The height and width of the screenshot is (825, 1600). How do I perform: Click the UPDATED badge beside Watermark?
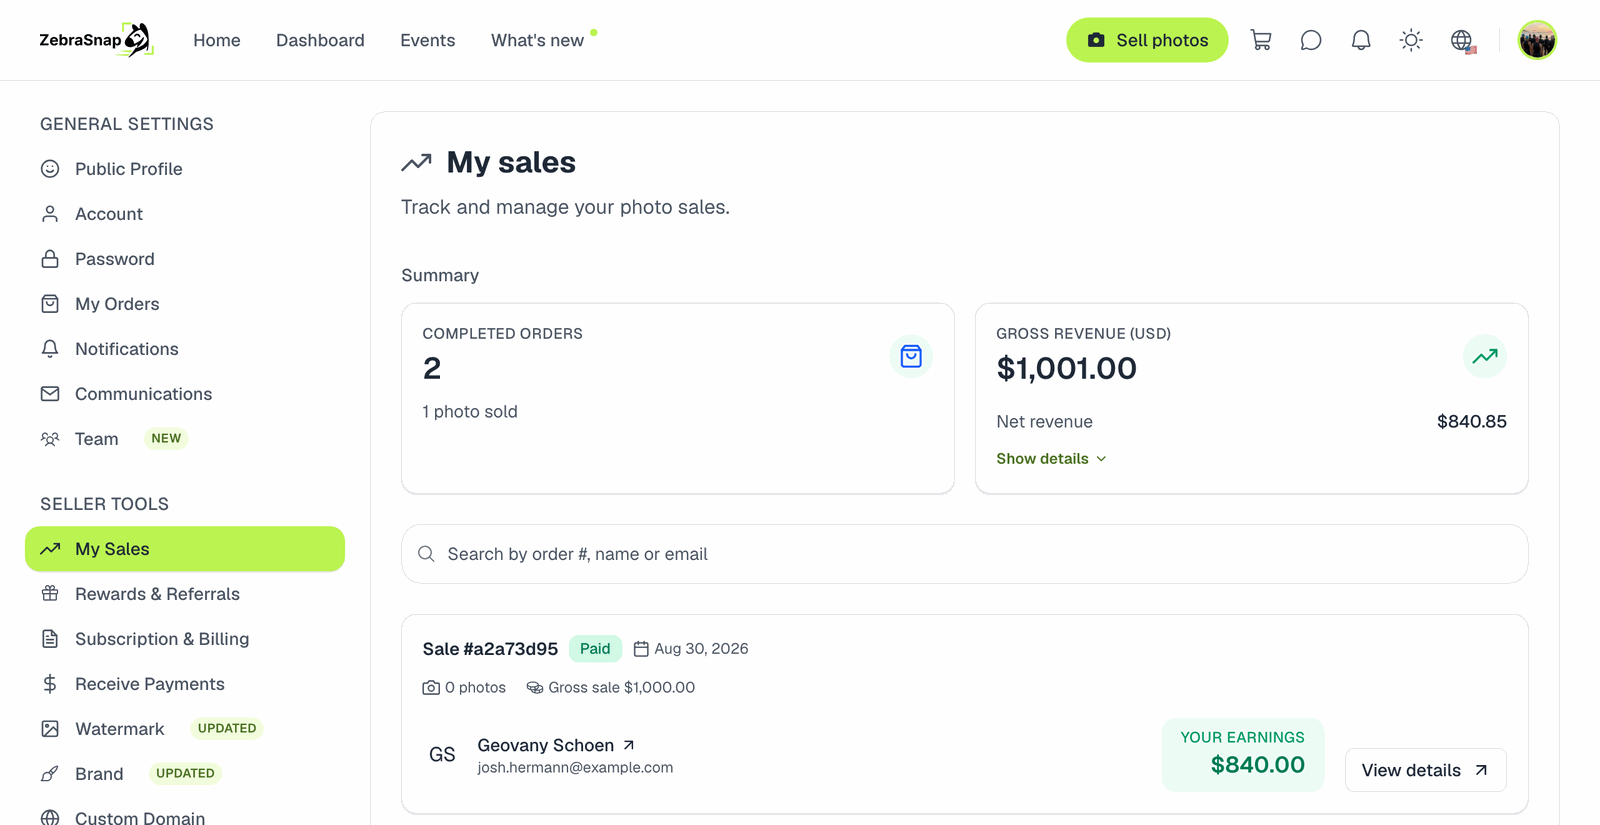tap(227, 728)
